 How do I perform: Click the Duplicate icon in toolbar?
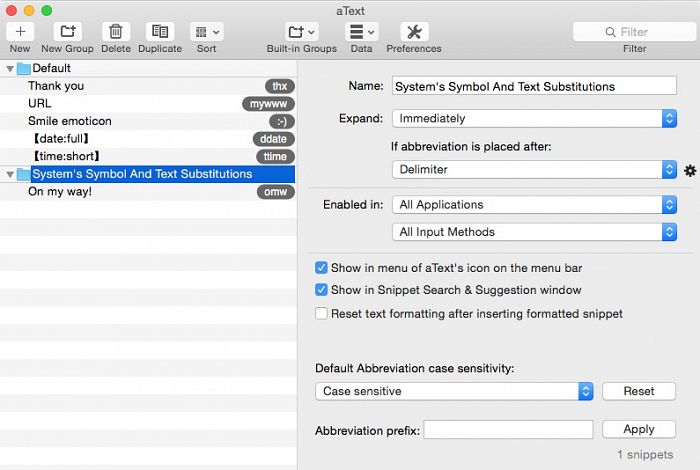click(160, 32)
